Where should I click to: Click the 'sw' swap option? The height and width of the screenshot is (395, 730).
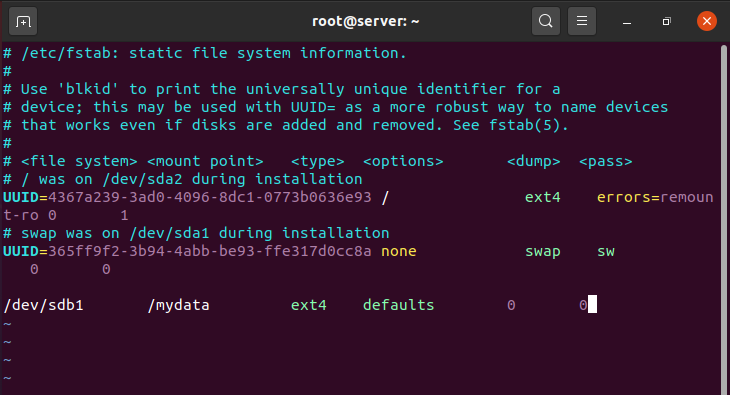pos(606,252)
